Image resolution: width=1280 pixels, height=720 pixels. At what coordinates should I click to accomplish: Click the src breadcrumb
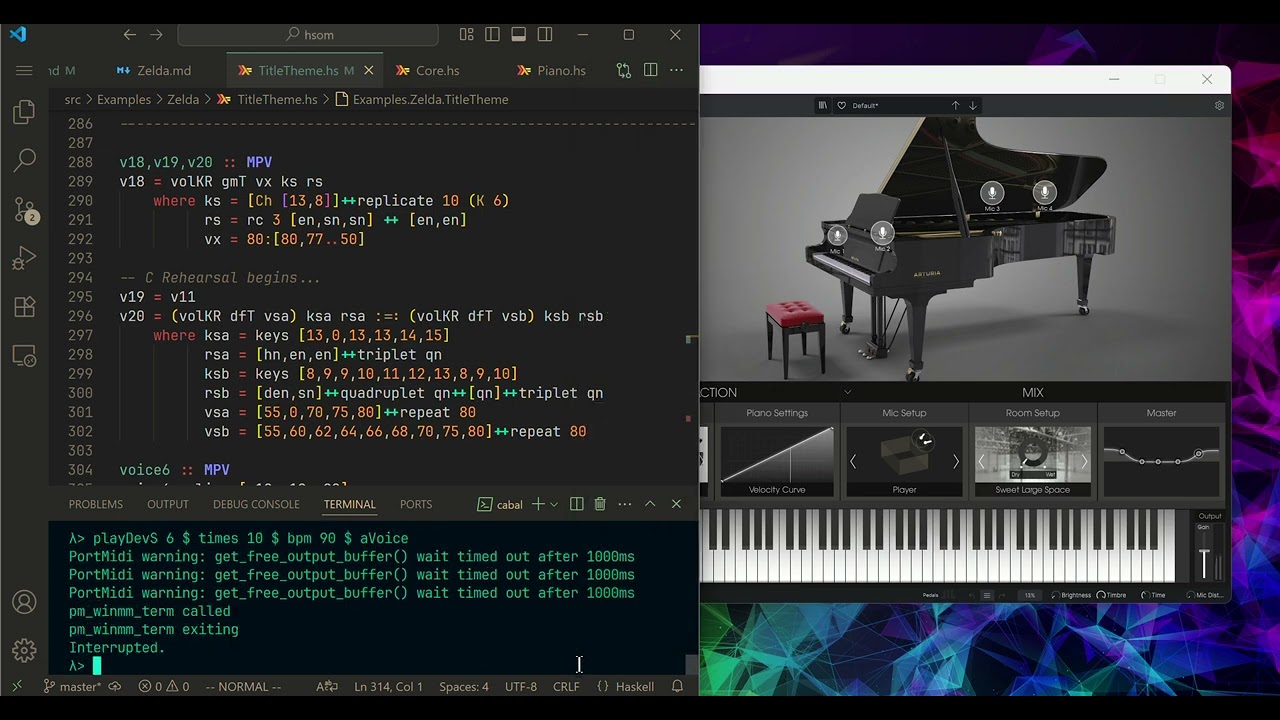pos(72,99)
